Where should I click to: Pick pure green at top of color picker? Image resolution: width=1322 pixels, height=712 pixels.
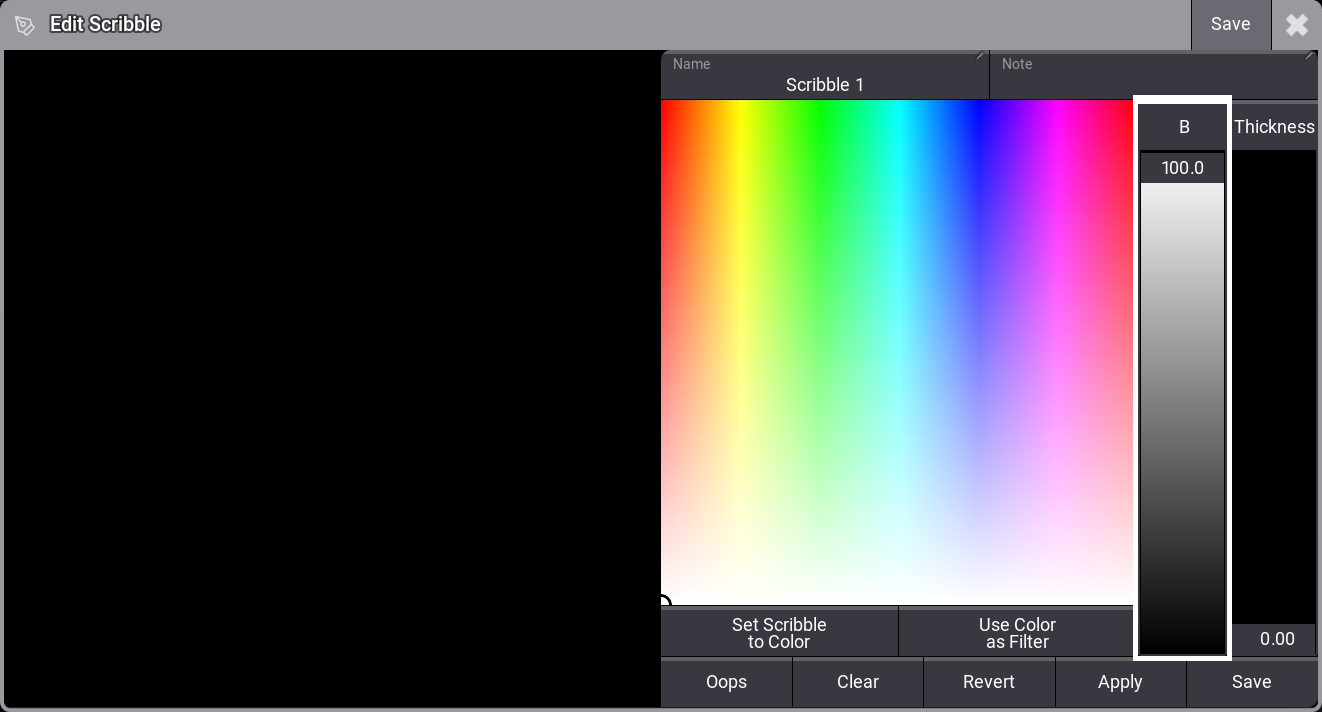[819, 104]
